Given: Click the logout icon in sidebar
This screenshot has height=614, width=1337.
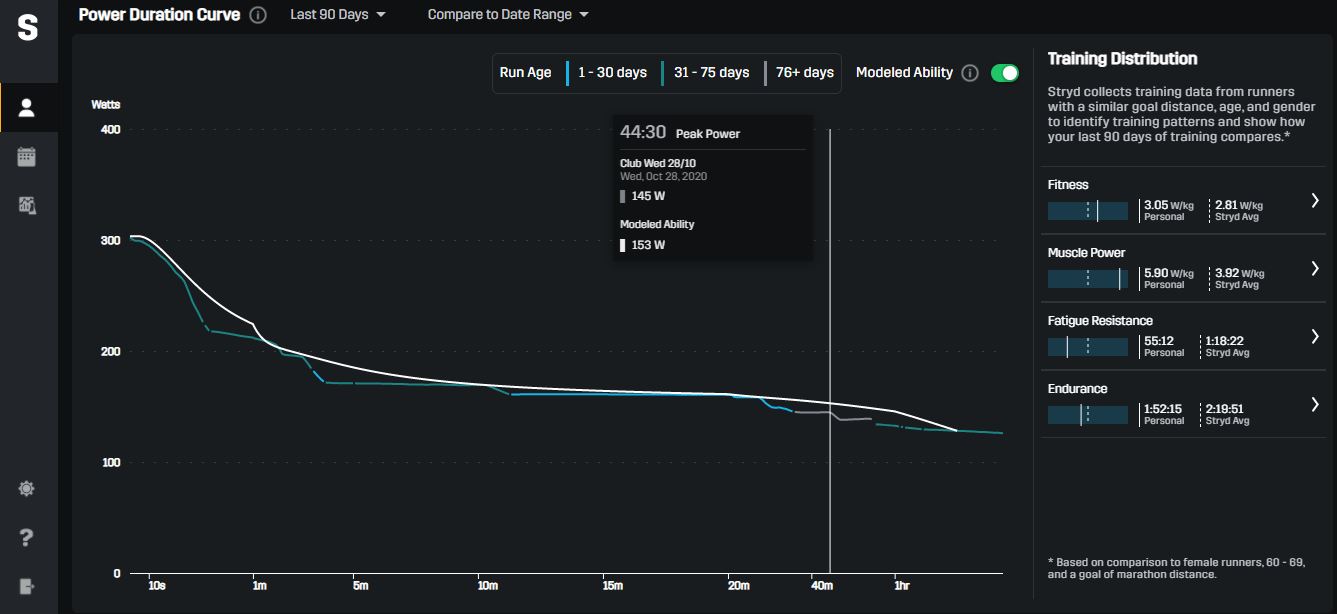Looking at the screenshot, I should point(27,586).
